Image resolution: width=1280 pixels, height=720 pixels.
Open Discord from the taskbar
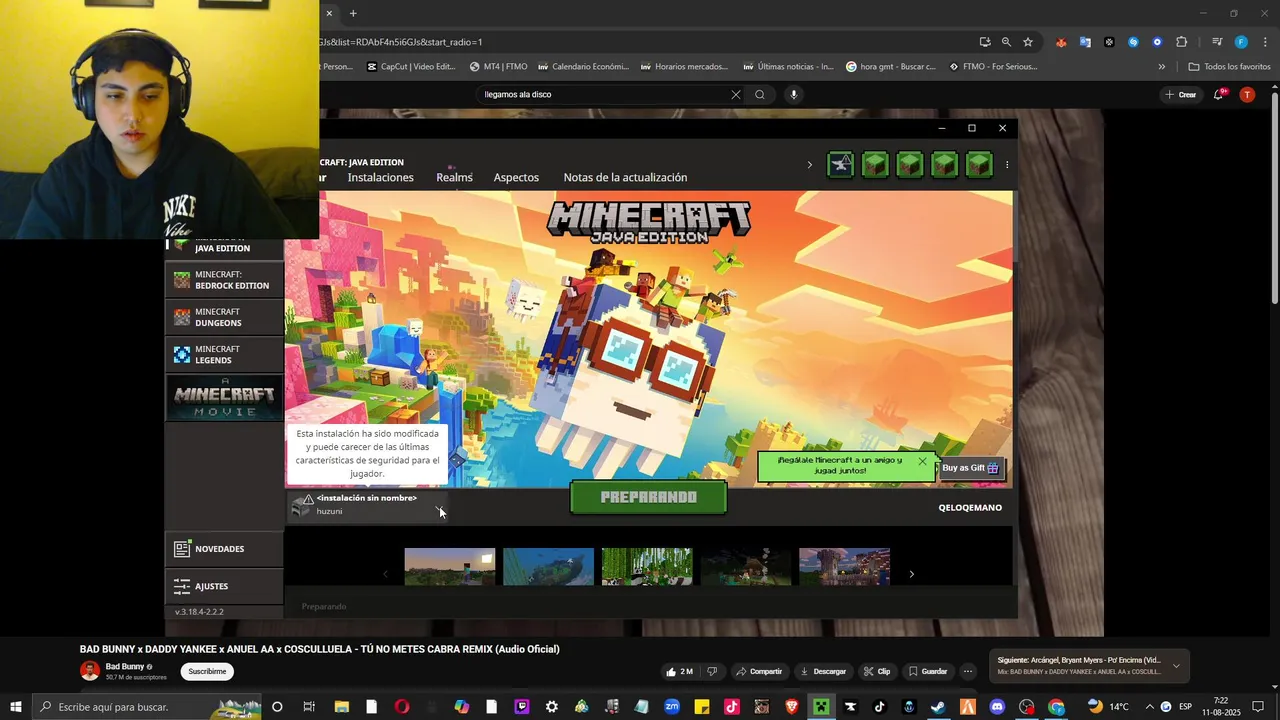tap(997, 707)
